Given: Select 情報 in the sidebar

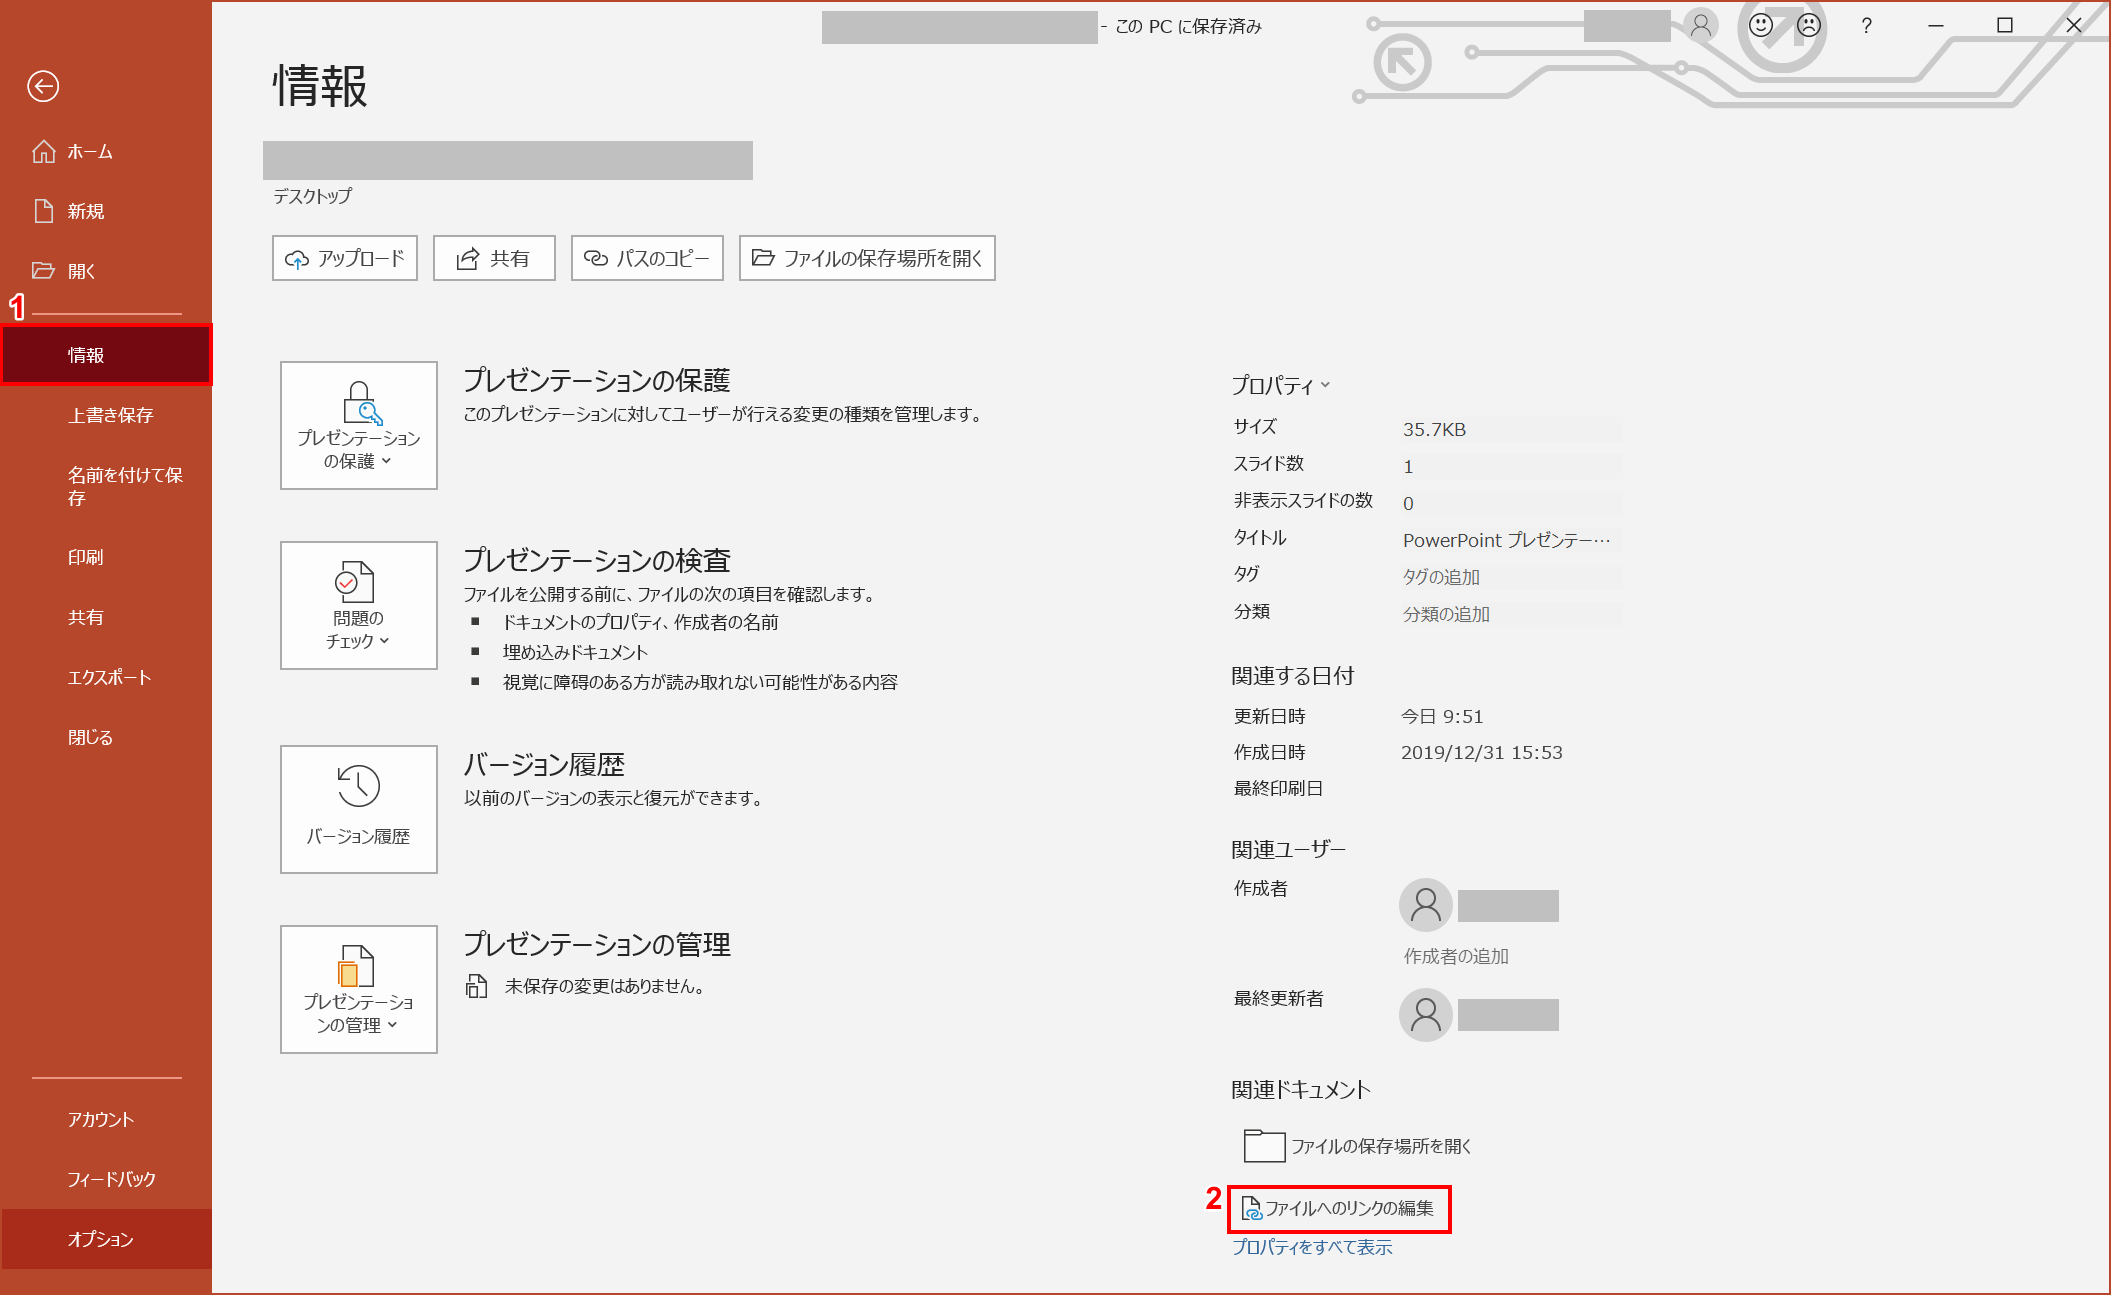Looking at the screenshot, I should click(x=106, y=355).
